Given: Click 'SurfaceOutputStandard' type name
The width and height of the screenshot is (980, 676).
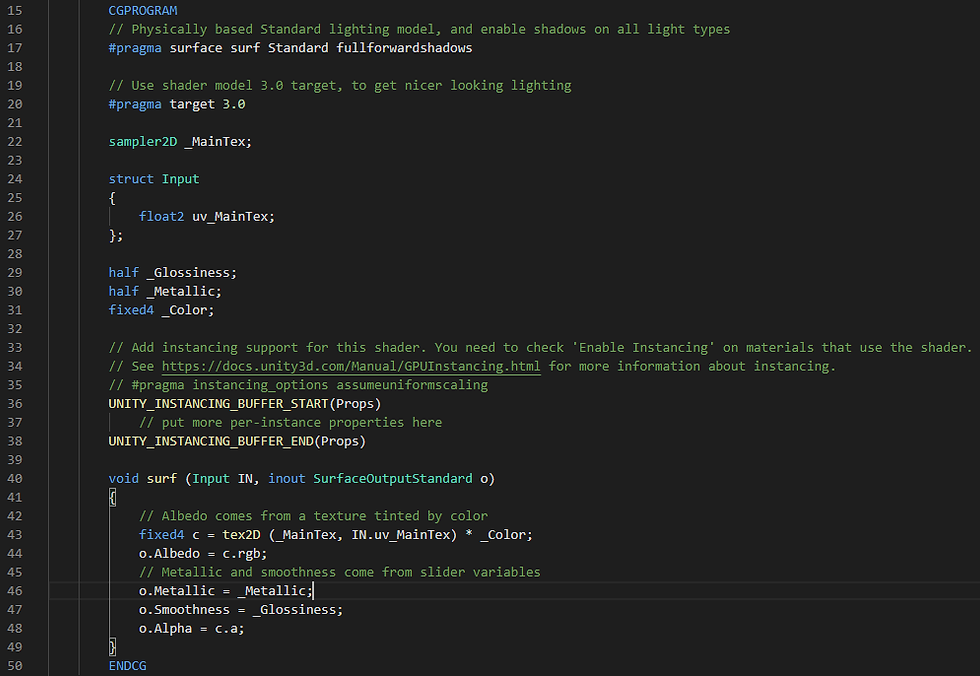Looking at the screenshot, I should 392,479.
